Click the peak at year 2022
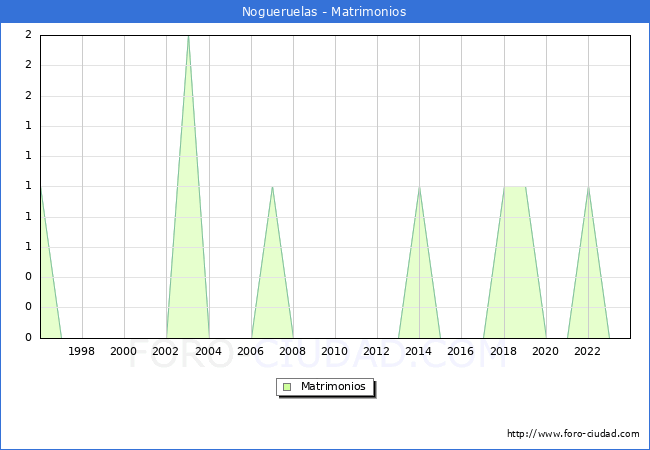 (588, 190)
